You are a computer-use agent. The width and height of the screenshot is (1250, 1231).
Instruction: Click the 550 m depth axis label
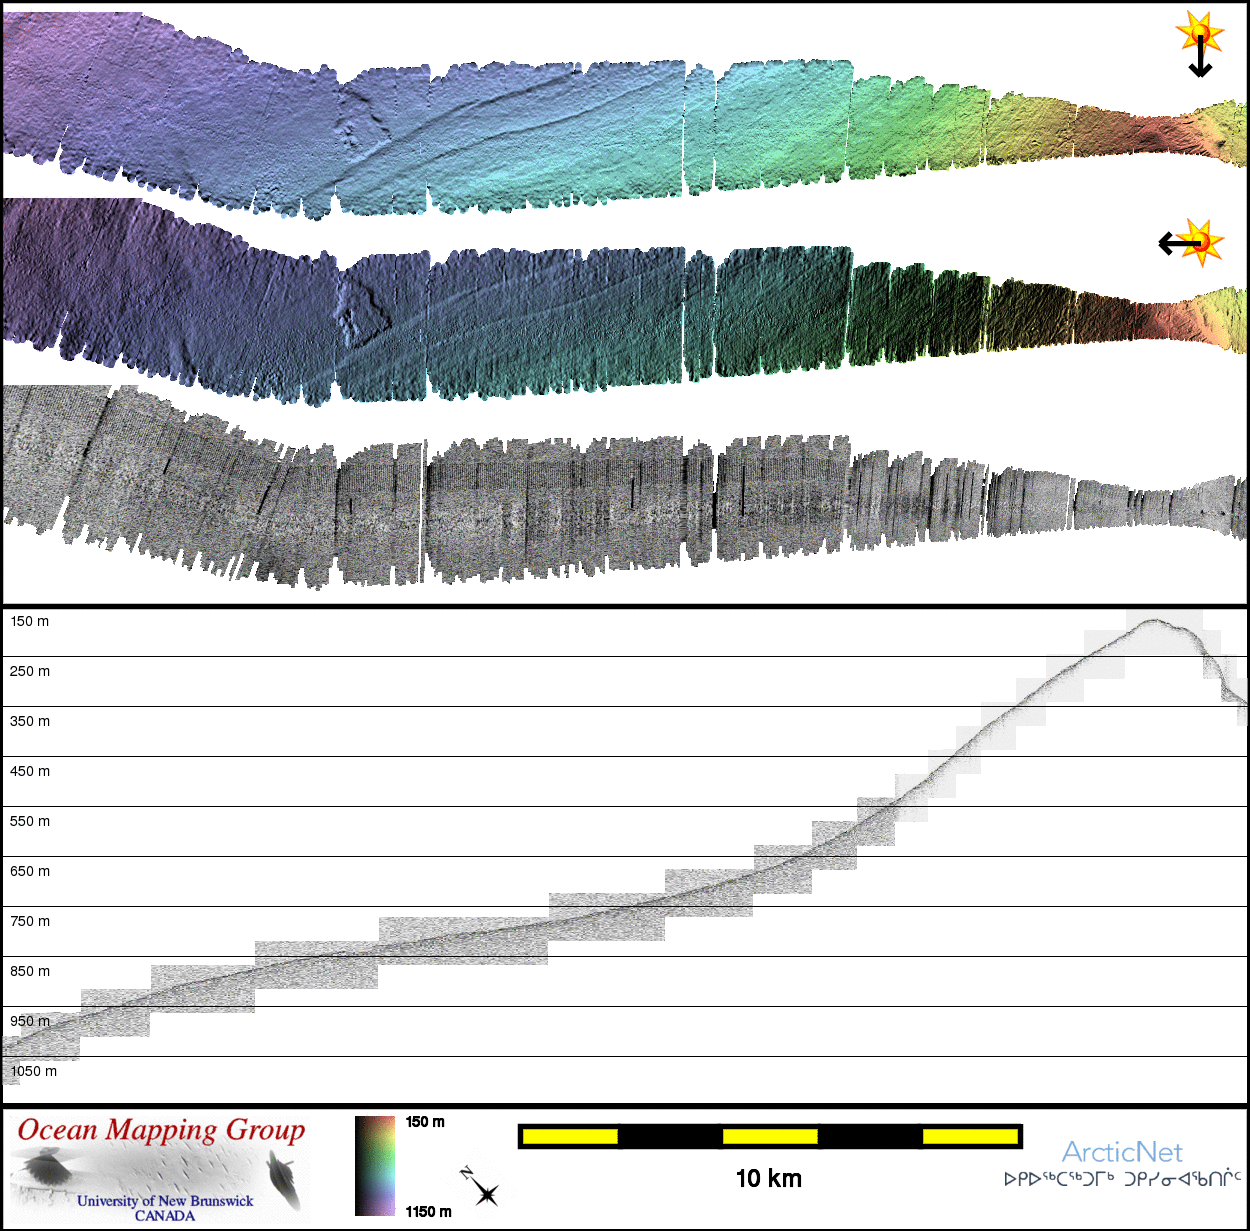pyautogui.click(x=30, y=821)
